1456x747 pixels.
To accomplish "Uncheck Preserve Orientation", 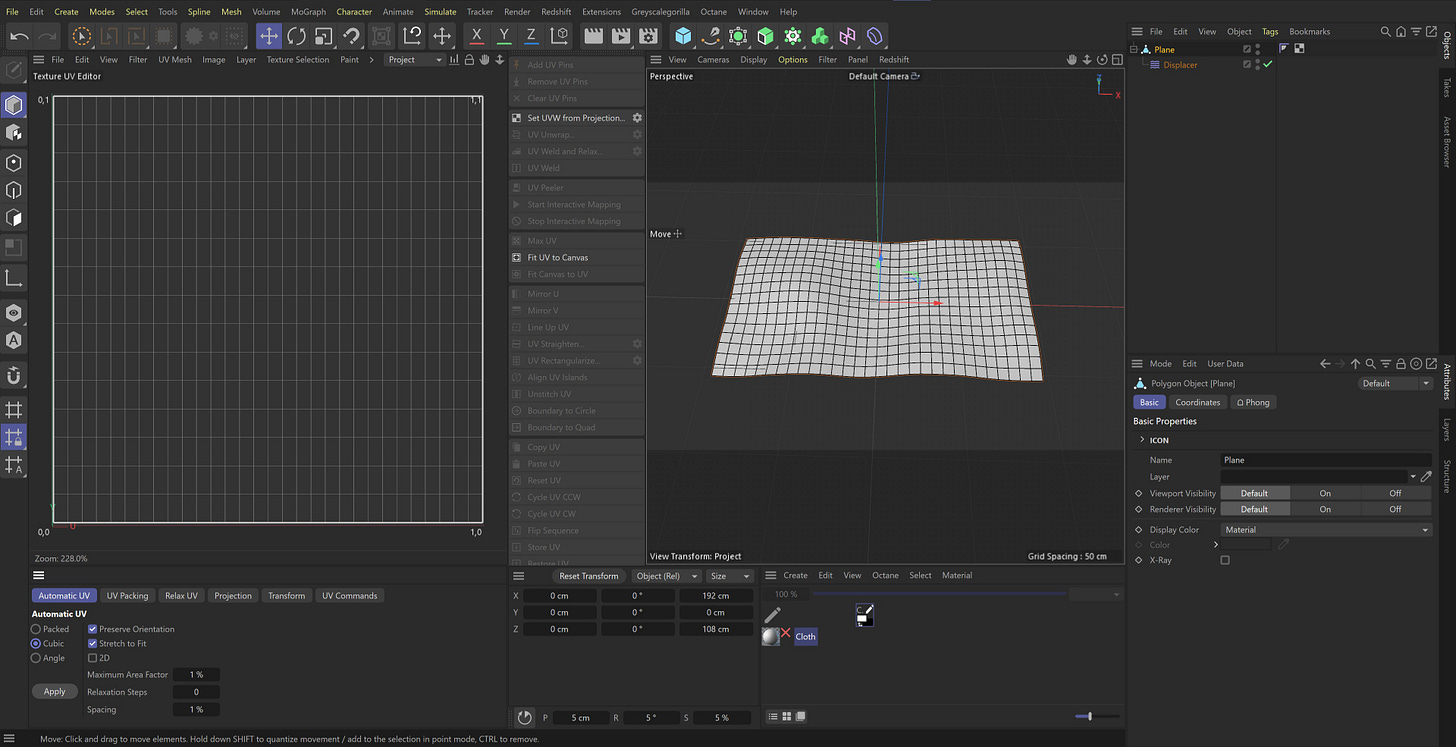I will click(93, 629).
